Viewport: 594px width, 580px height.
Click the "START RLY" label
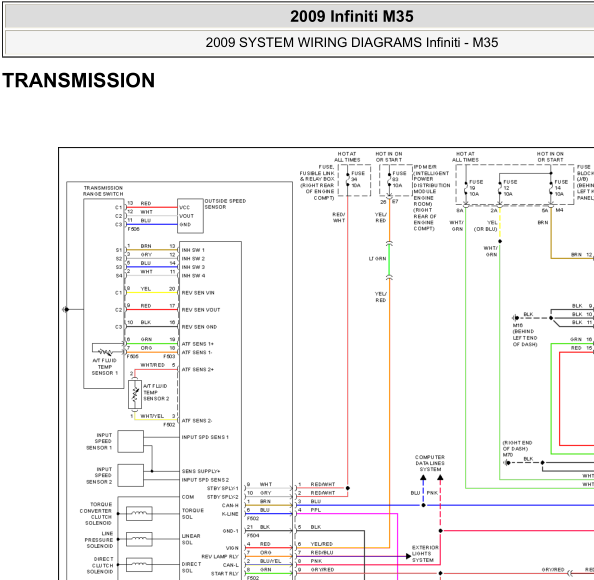coord(225,574)
